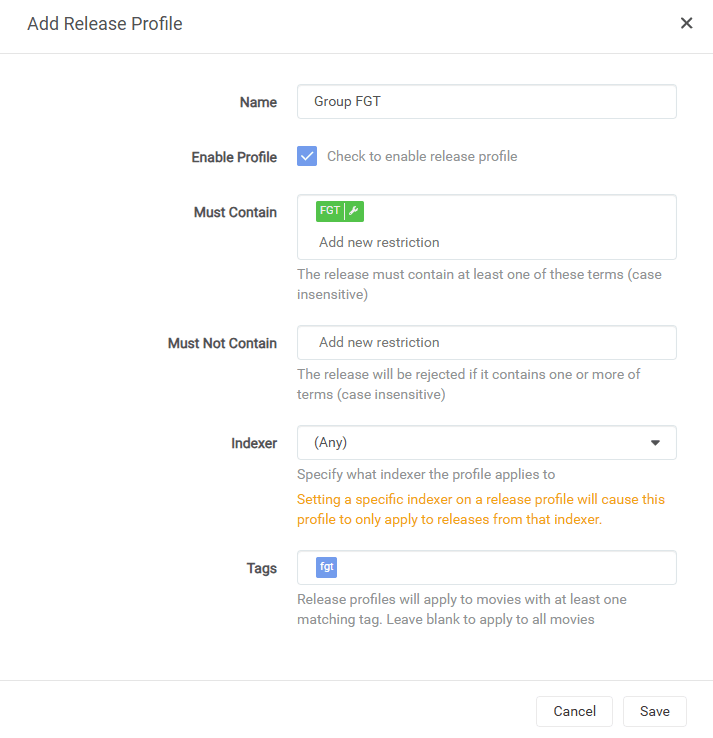Click the Must Not Contain label

click(x=222, y=343)
